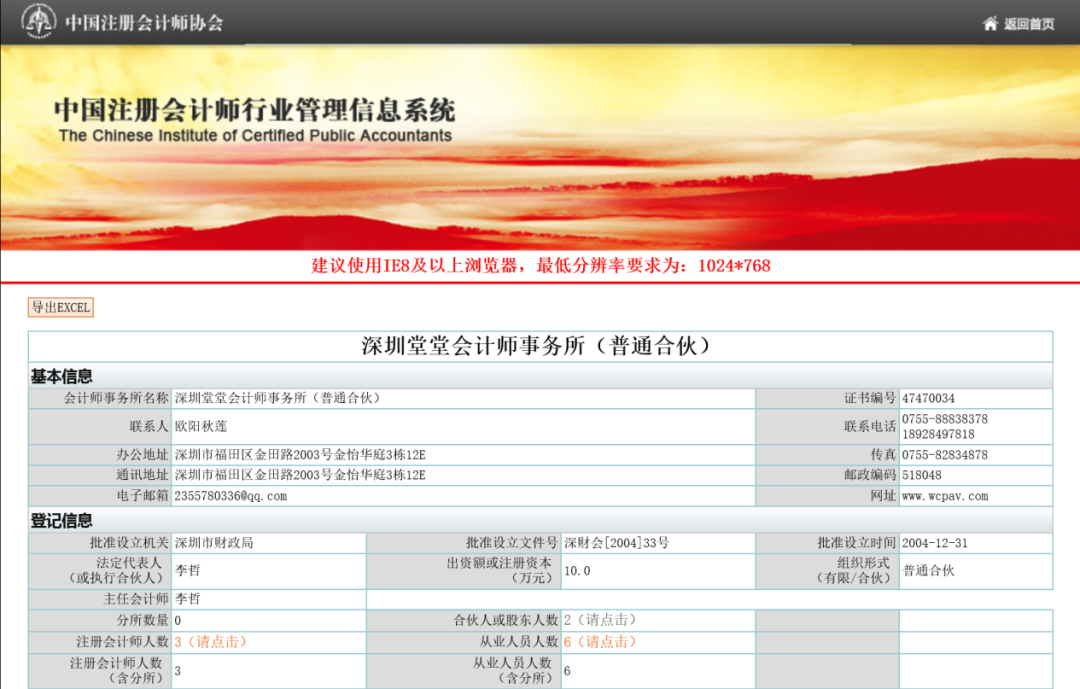Click mobile number 18928497818
The width and height of the screenshot is (1080, 689).
[x=938, y=434]
